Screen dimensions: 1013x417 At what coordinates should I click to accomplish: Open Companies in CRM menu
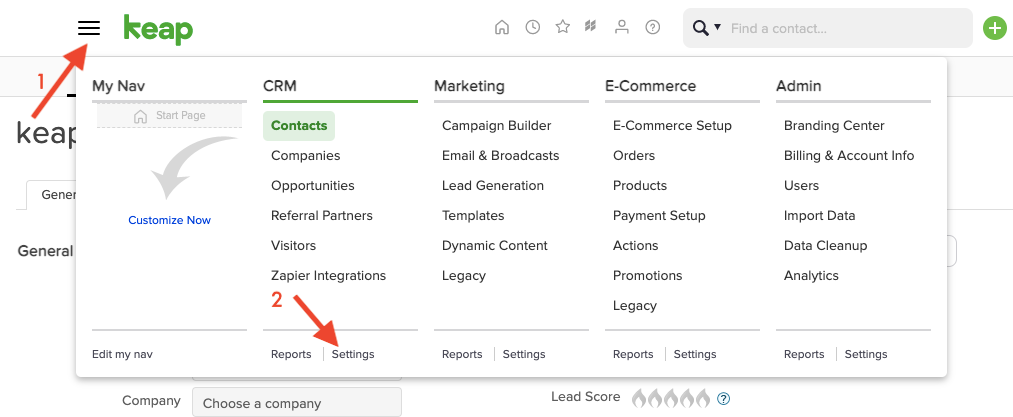click(x=306, y=156)
